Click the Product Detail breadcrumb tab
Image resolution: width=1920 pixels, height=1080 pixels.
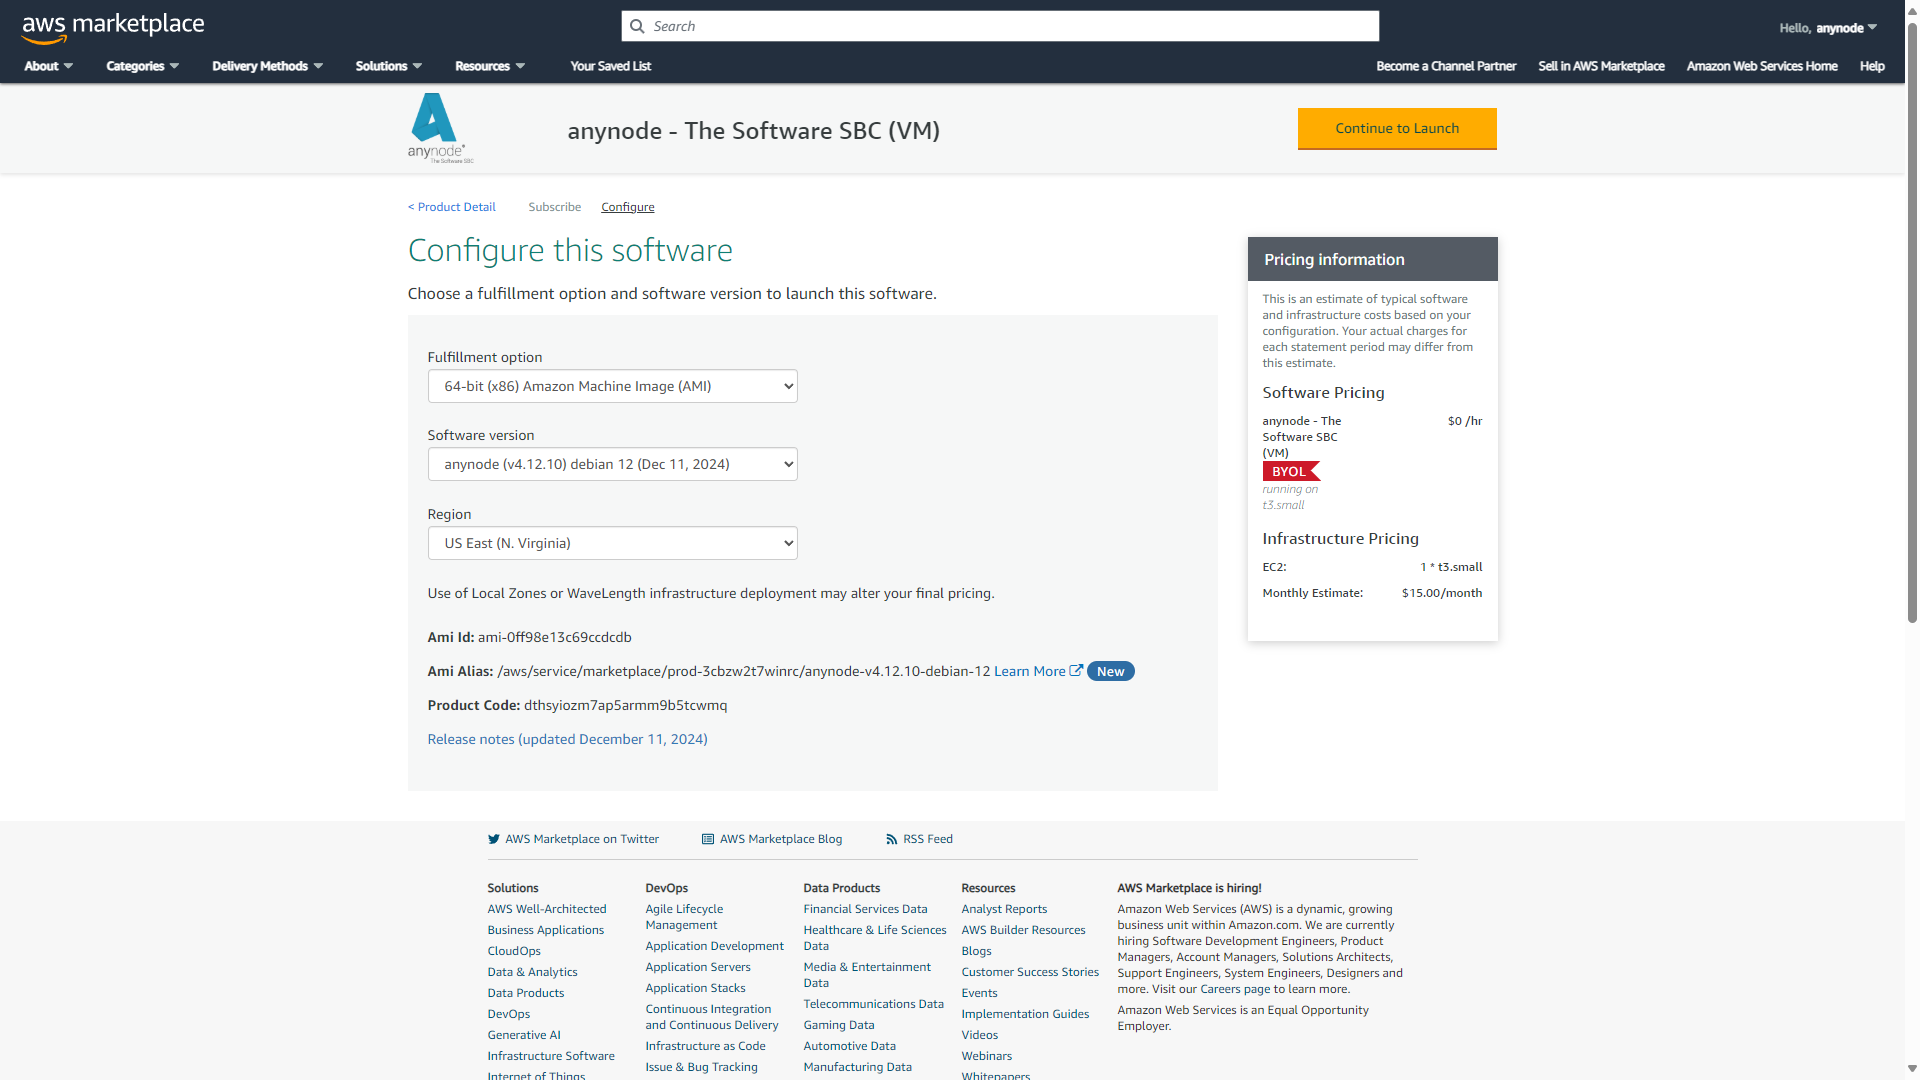coord(451,207)
